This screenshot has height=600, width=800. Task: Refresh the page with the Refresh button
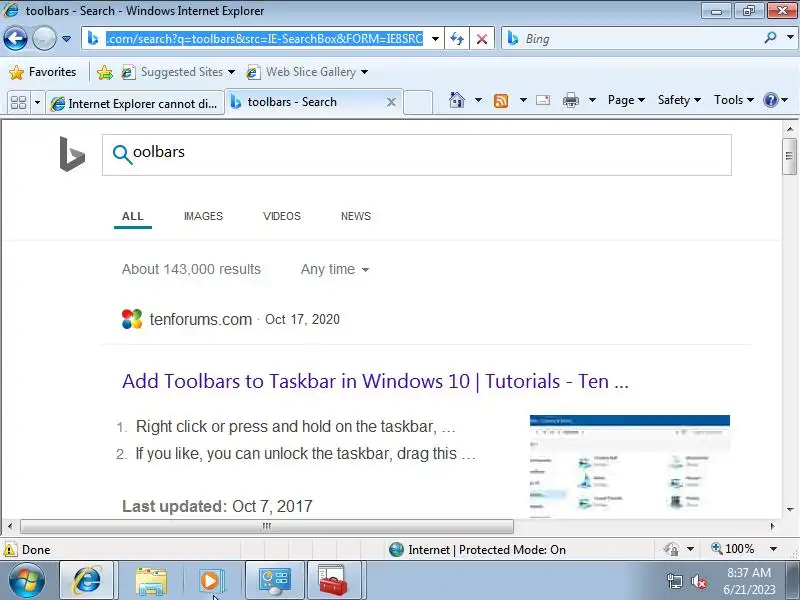click(457, 39)
